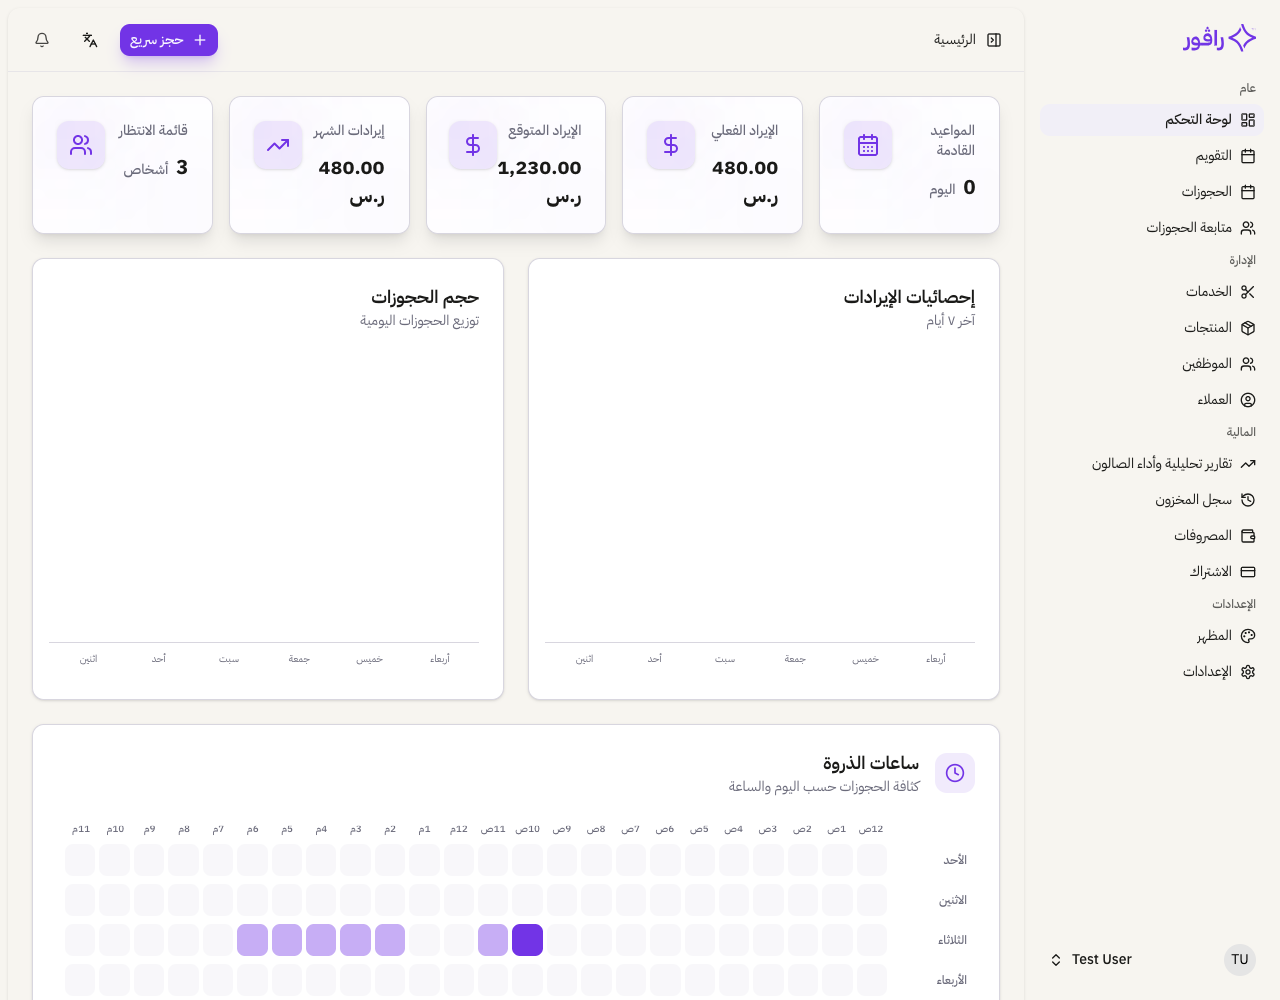Open the language translation switcher icon
This screenshot has height=1000, width=1280.
90,40
